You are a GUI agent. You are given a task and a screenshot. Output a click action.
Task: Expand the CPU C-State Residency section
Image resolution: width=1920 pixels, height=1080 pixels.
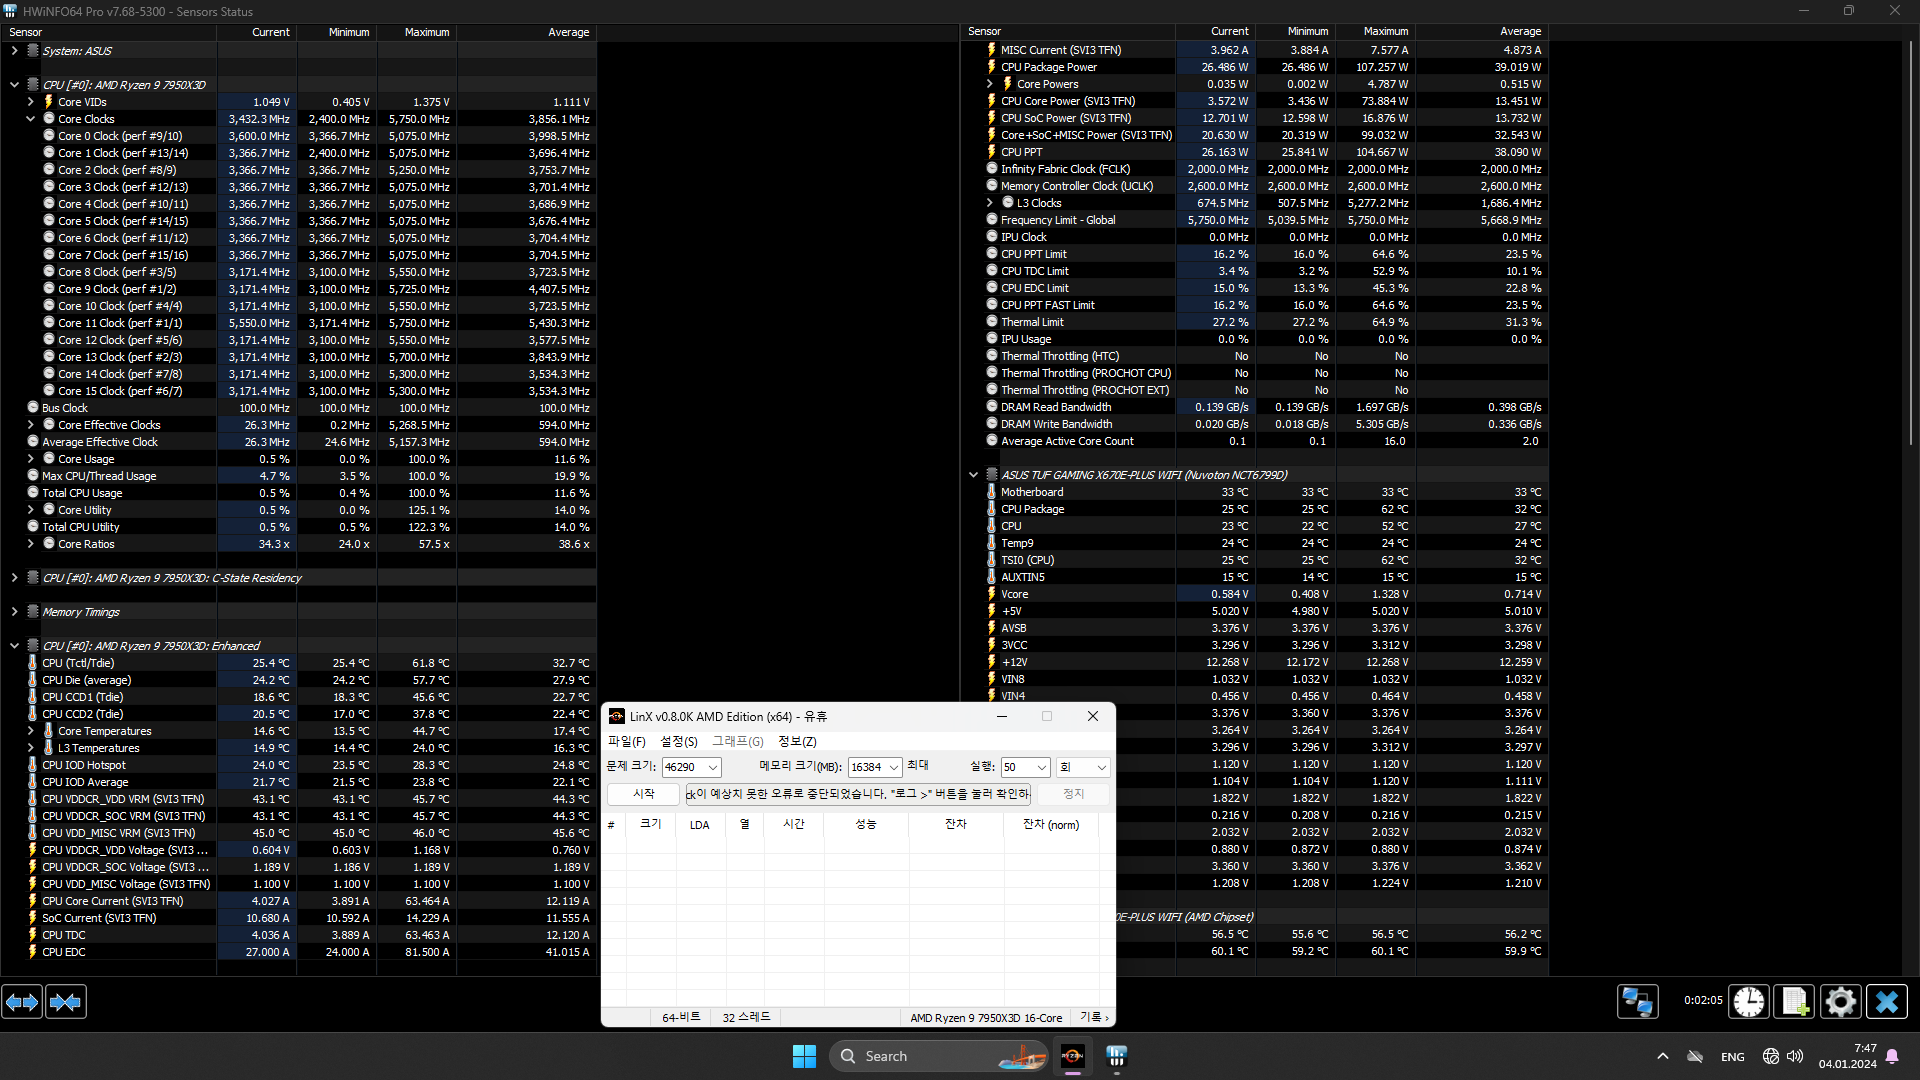click(x=13, y=578)
